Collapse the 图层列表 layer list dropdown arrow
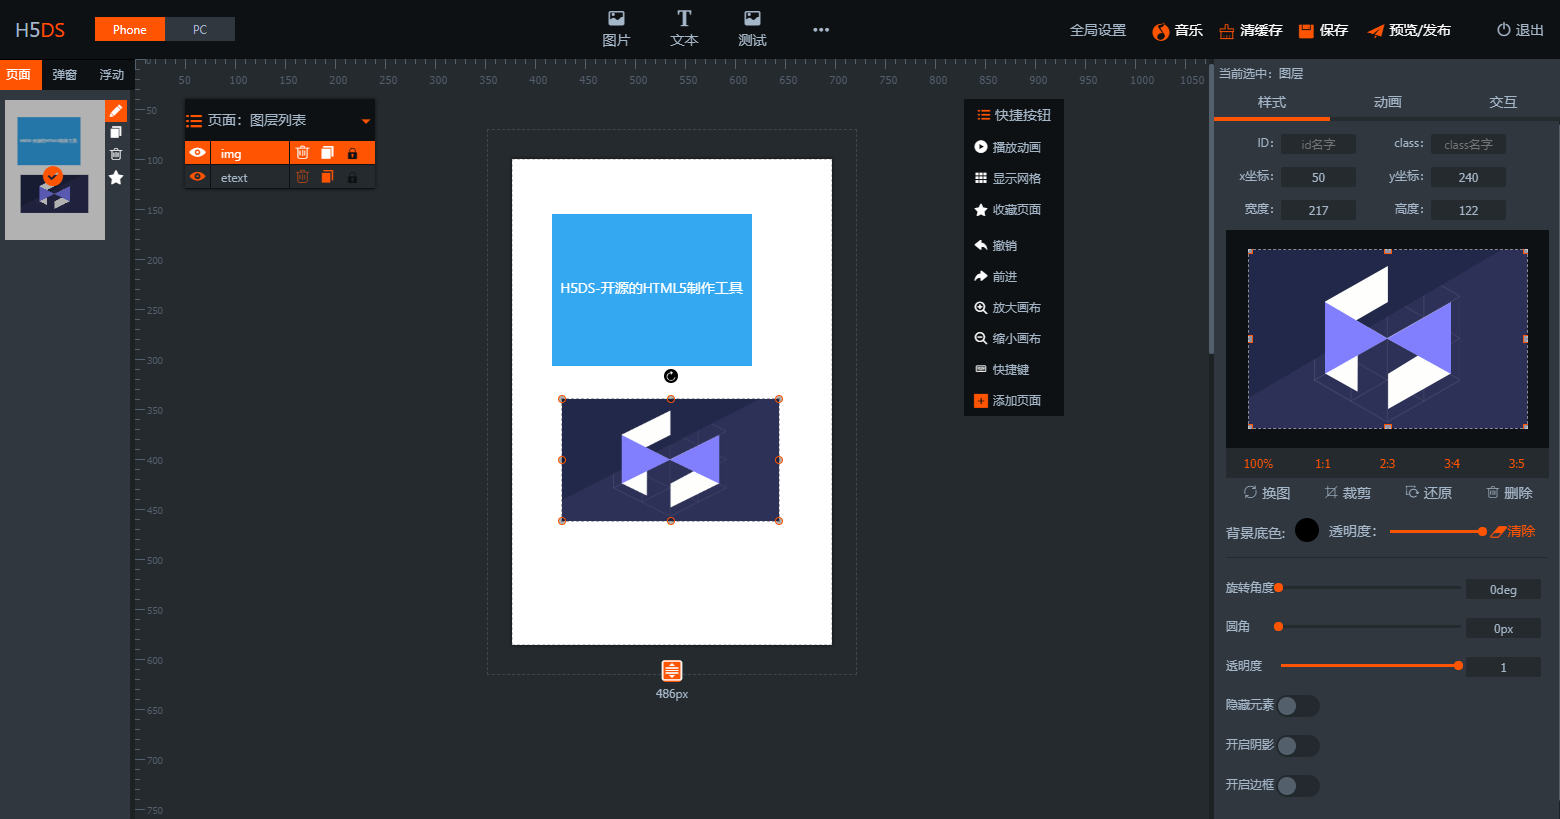Screen dimensions: 1560x819 [x=366, y=121]
